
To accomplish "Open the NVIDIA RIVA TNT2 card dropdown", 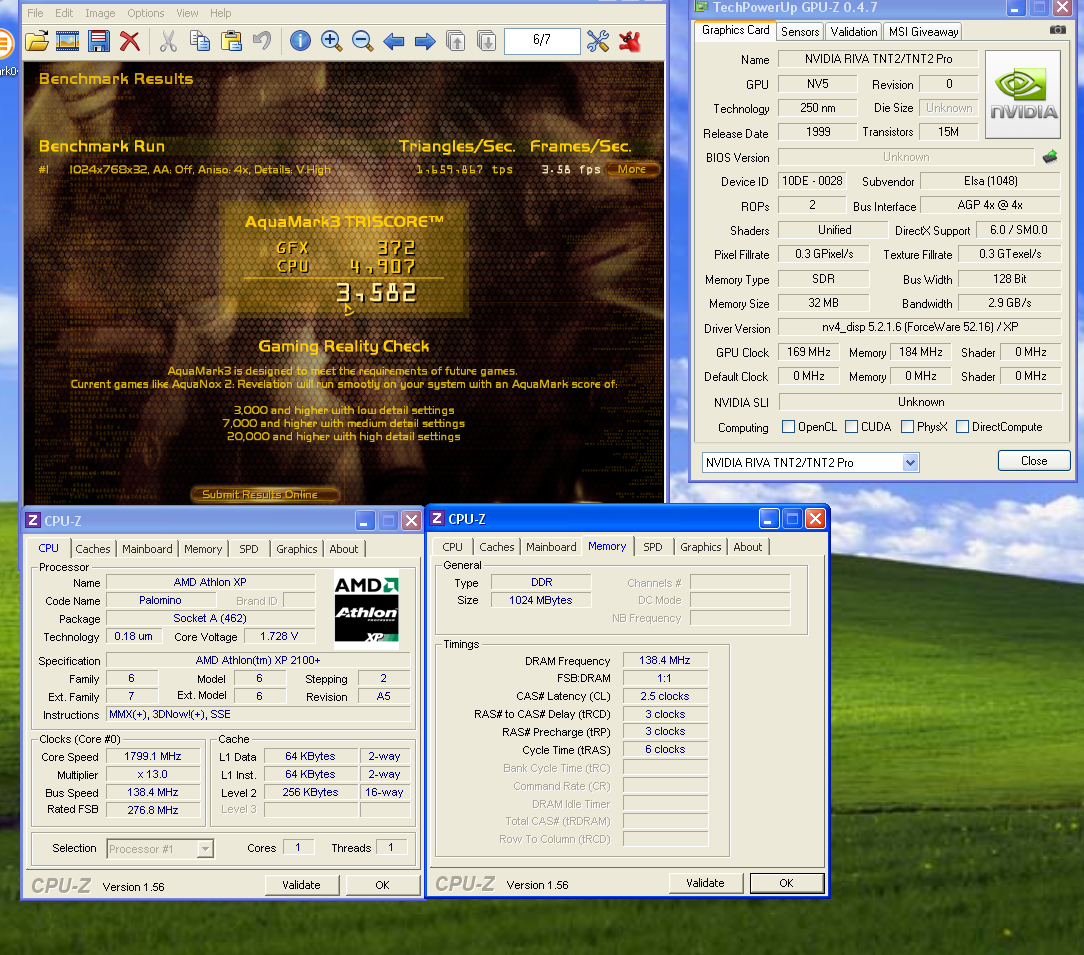I will [x=910, y=462].
